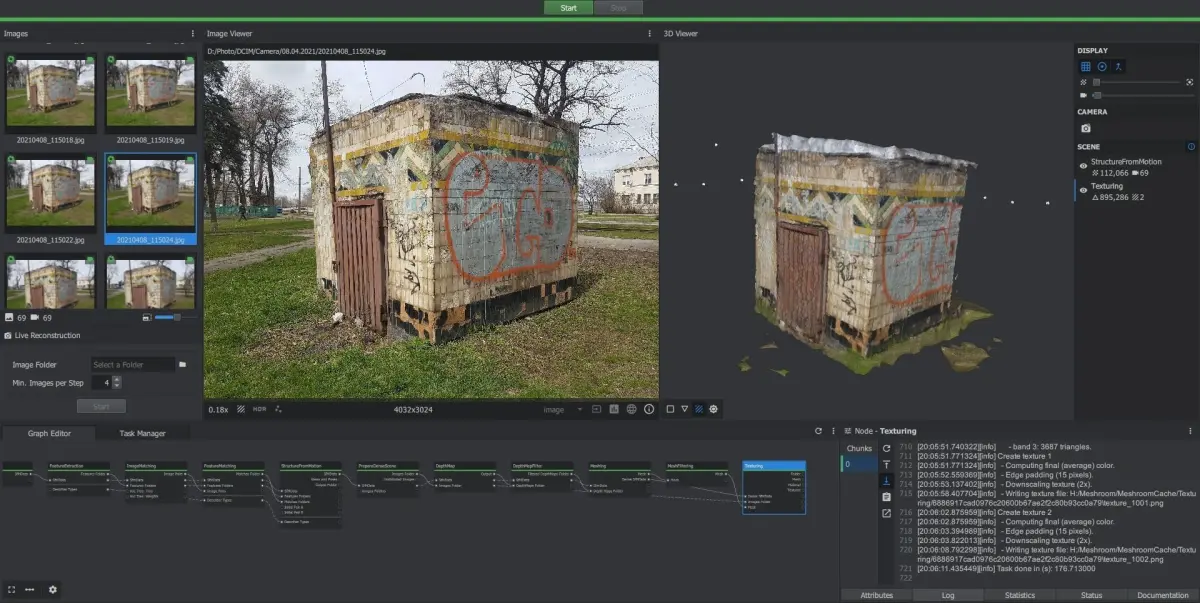Toggle HDR mode in Image Viewer
Image resolution: width=1200 pixels, height=603 pixels.
click(x=260, y=409)
